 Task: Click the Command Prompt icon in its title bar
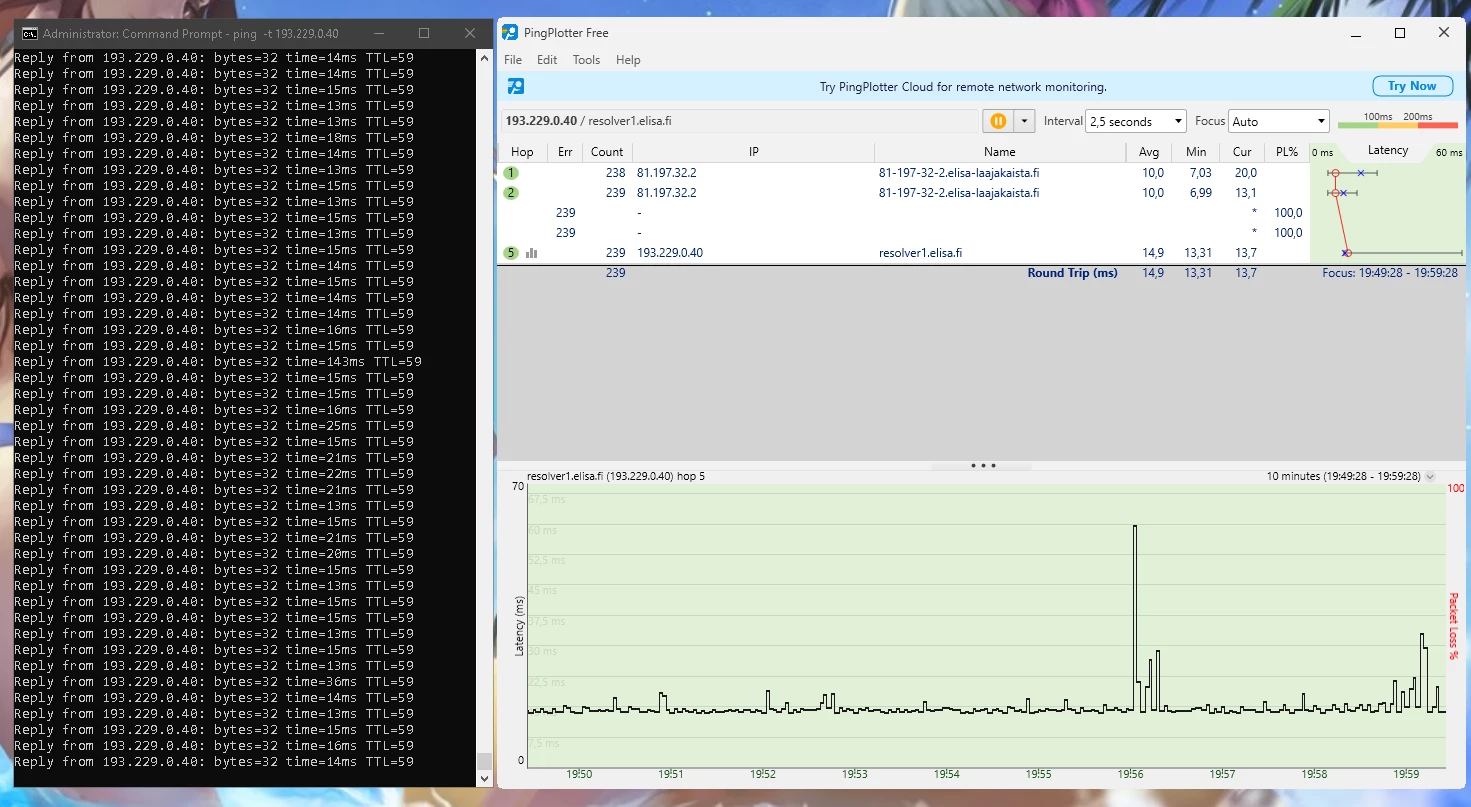click(30, 33)
